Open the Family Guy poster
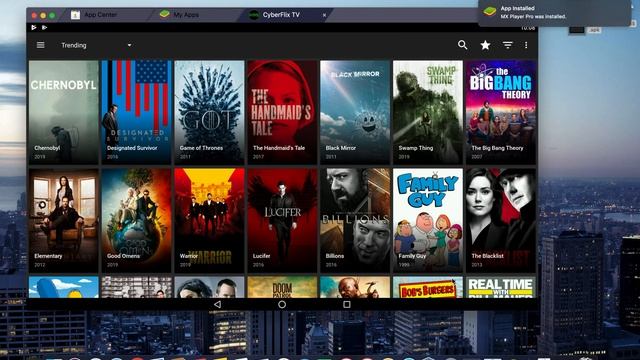 [x=428, y=220]
